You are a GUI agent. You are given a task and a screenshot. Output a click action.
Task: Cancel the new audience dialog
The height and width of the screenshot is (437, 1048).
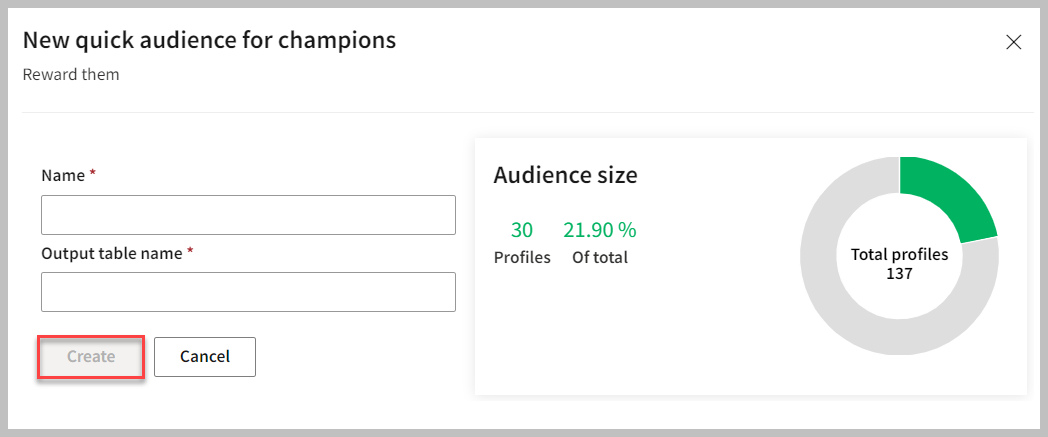[x=205, y=357]
